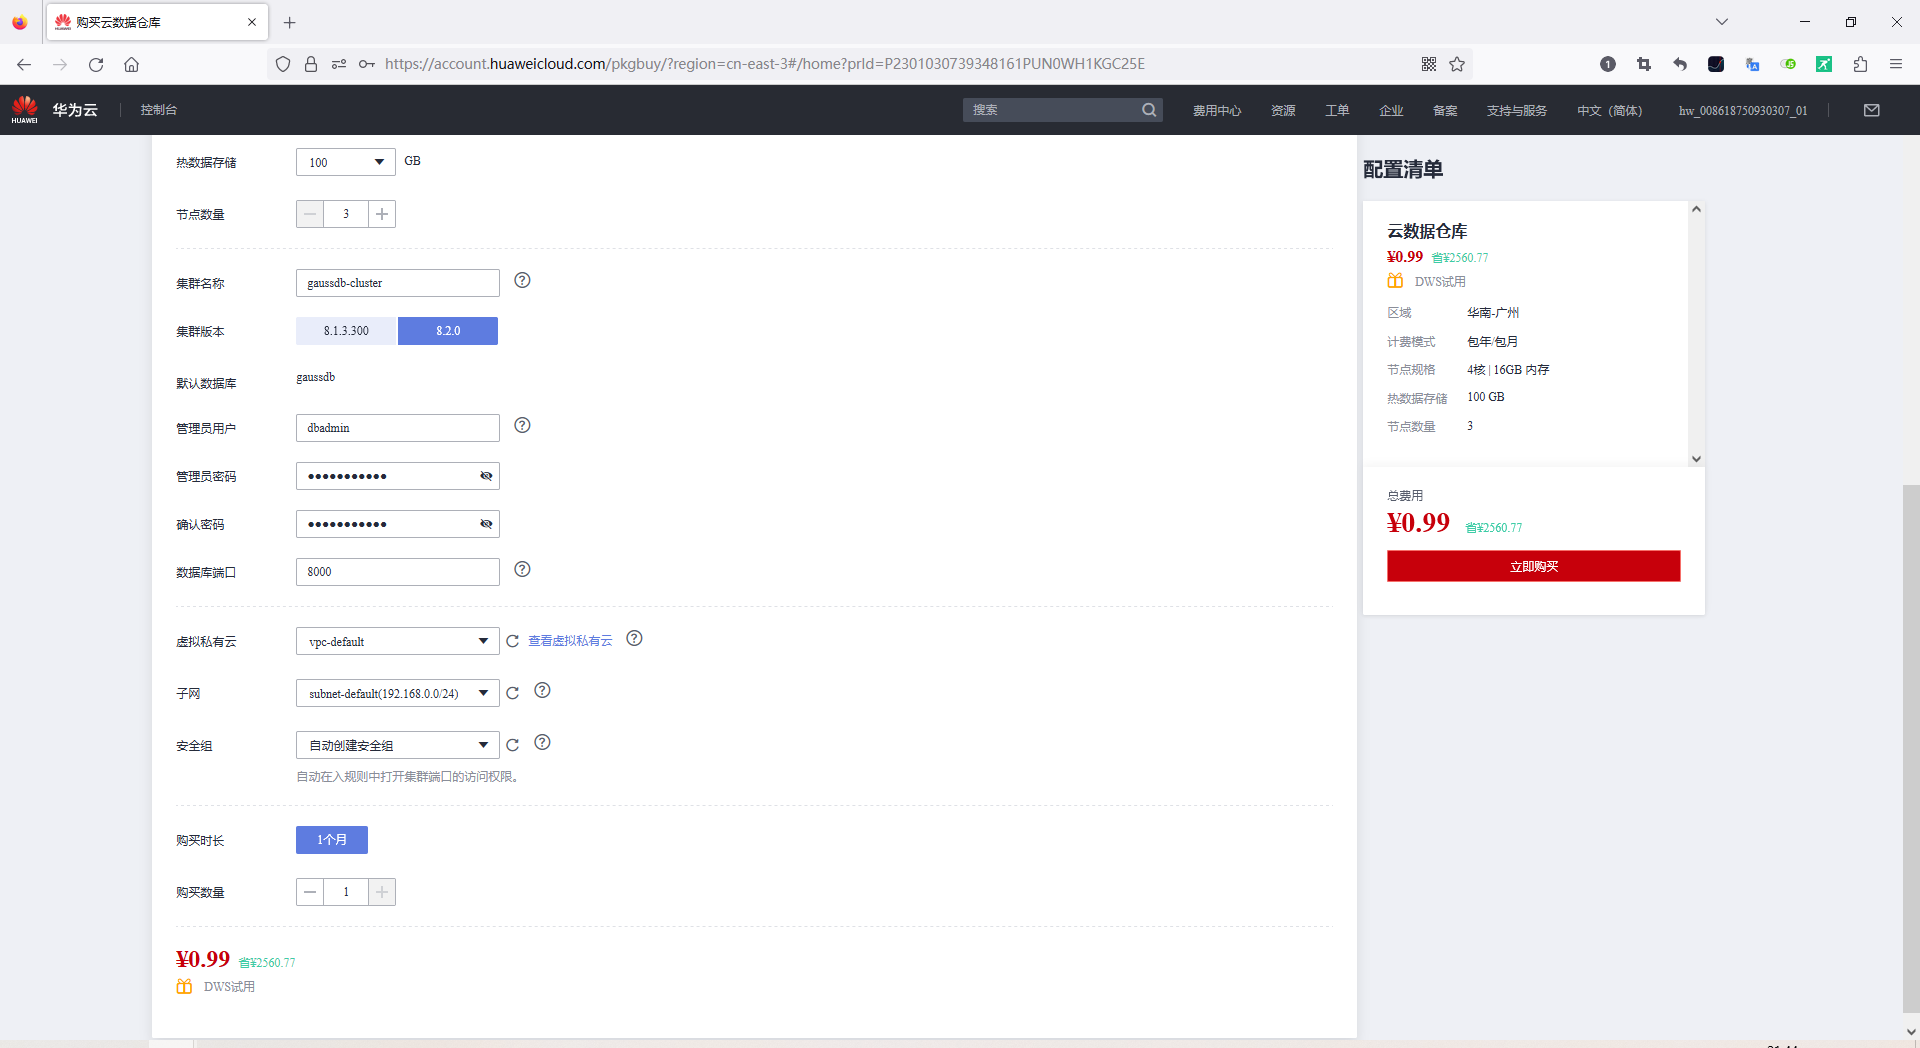Screen dimensions: 1920x1048
Task: Go to browser home page
Action: click(131, 64)
